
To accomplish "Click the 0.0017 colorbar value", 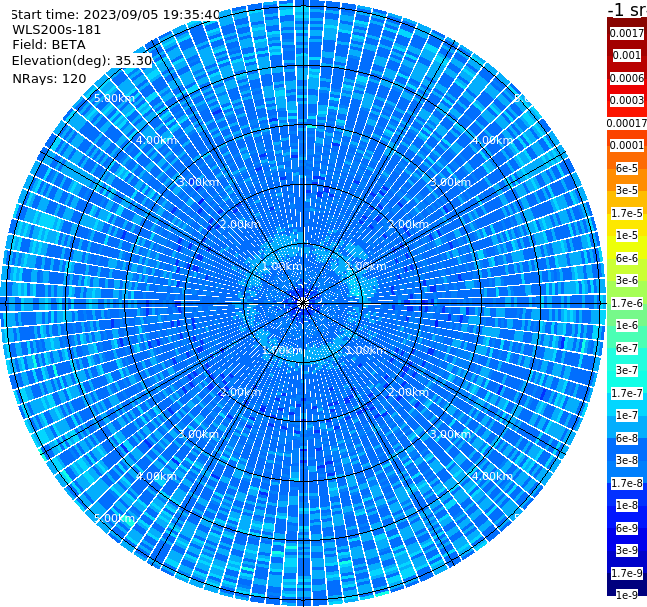I will tap(627, 33).
